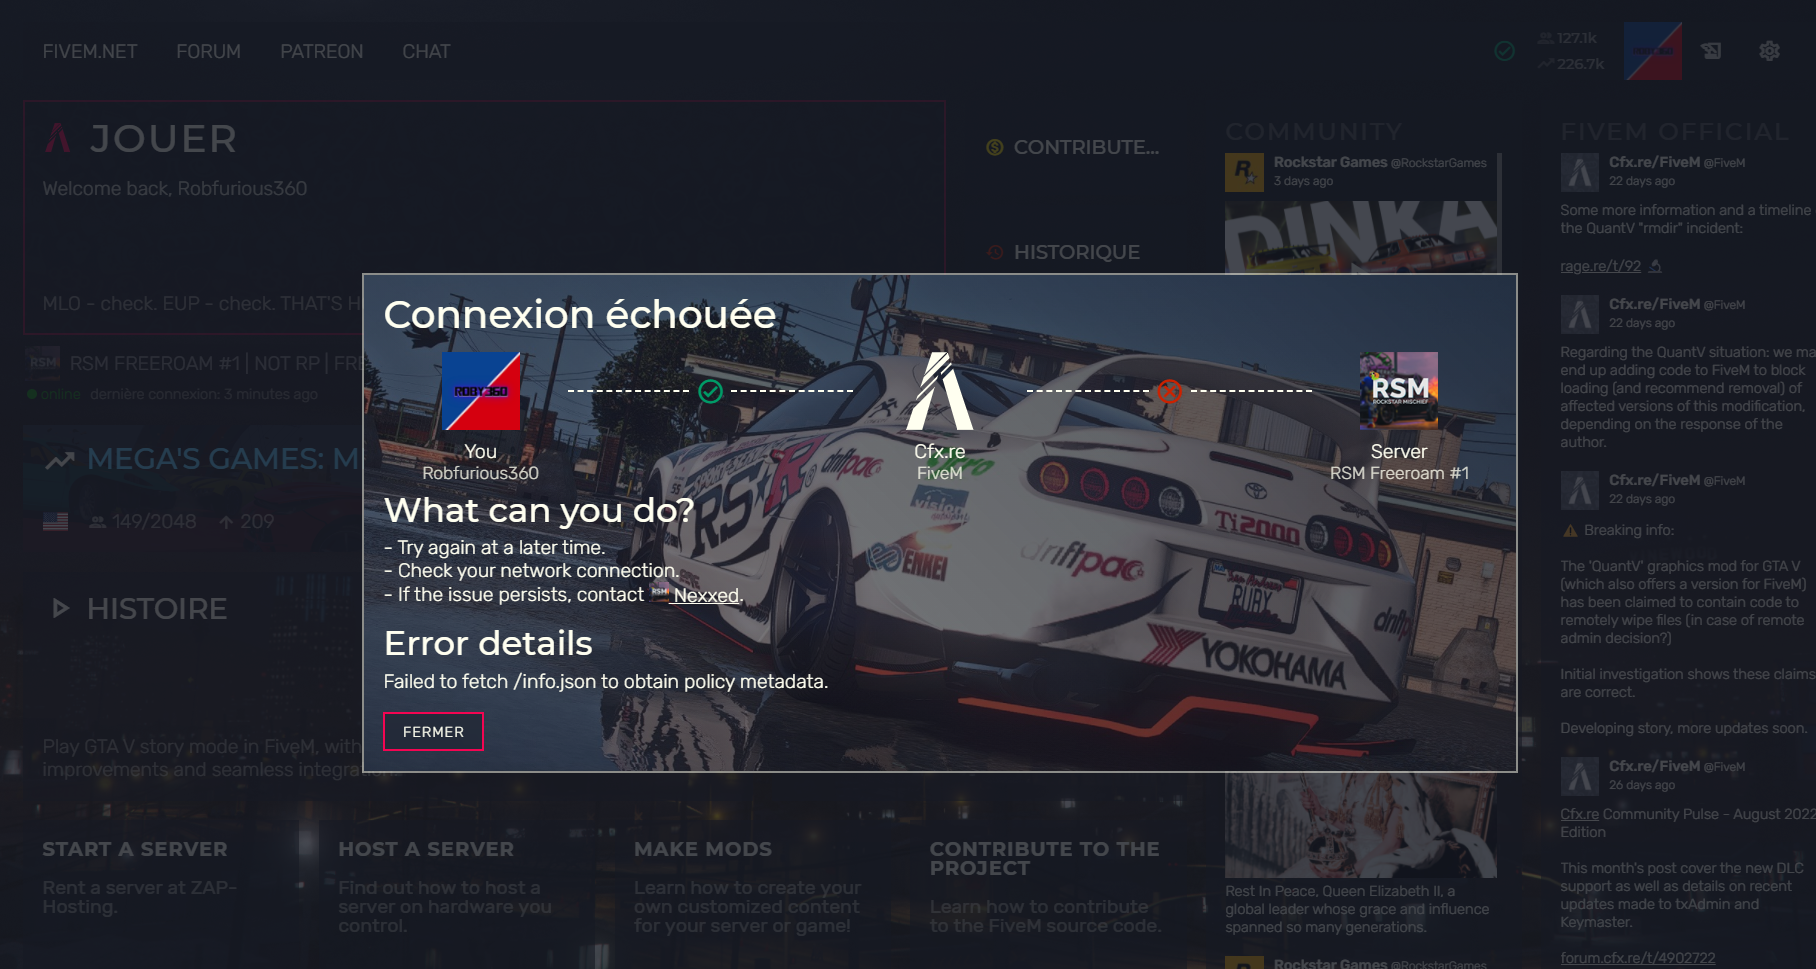Click the MAKE MODS card
This screenshot has width=1816, height=969.
[x=748, y=887]
